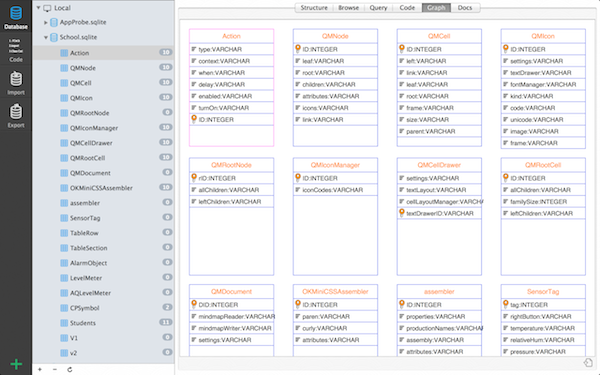Screen dimensions: 600x375
Task: Switch to the Structure tab
Action: click(314, 8)
